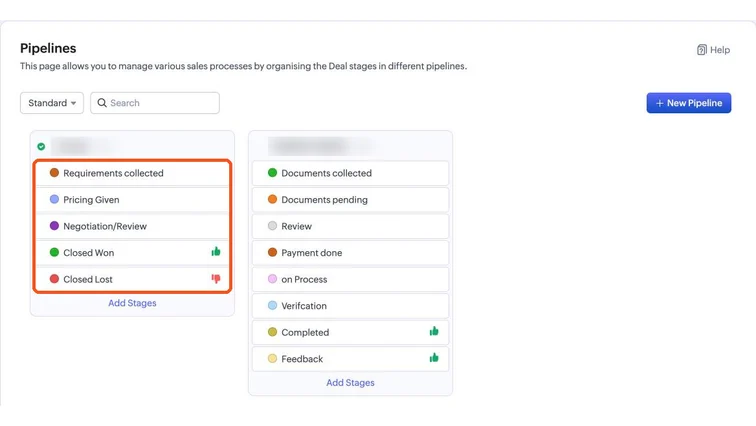Pick the Documents collected green dot

[272, 173]
